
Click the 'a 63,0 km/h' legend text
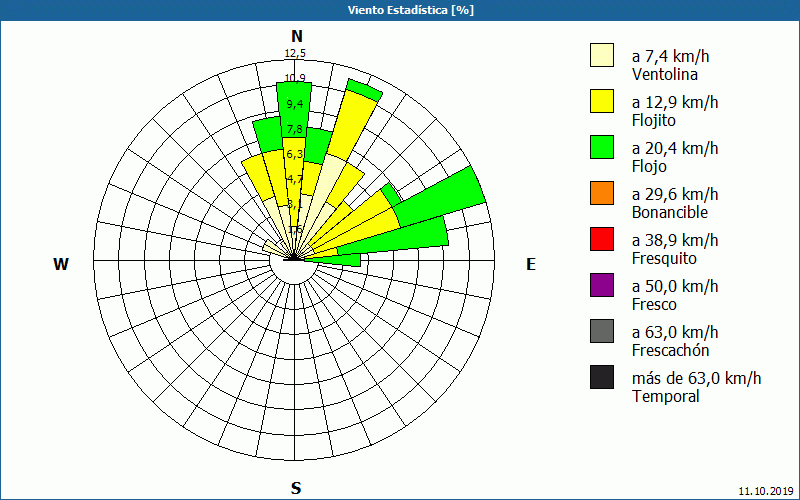[x=674, y=332]
